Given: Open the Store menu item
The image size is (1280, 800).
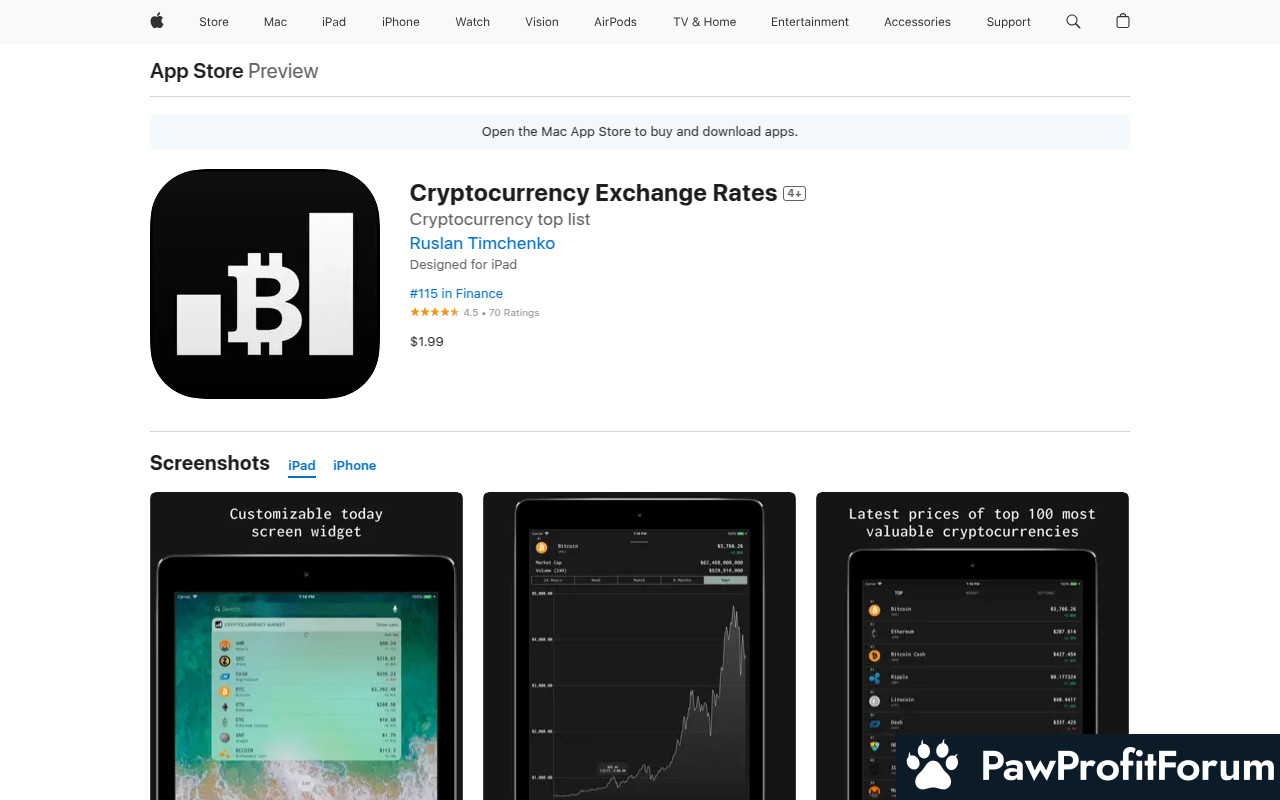Looking at the screenshot, I should [x=214, y=22].
